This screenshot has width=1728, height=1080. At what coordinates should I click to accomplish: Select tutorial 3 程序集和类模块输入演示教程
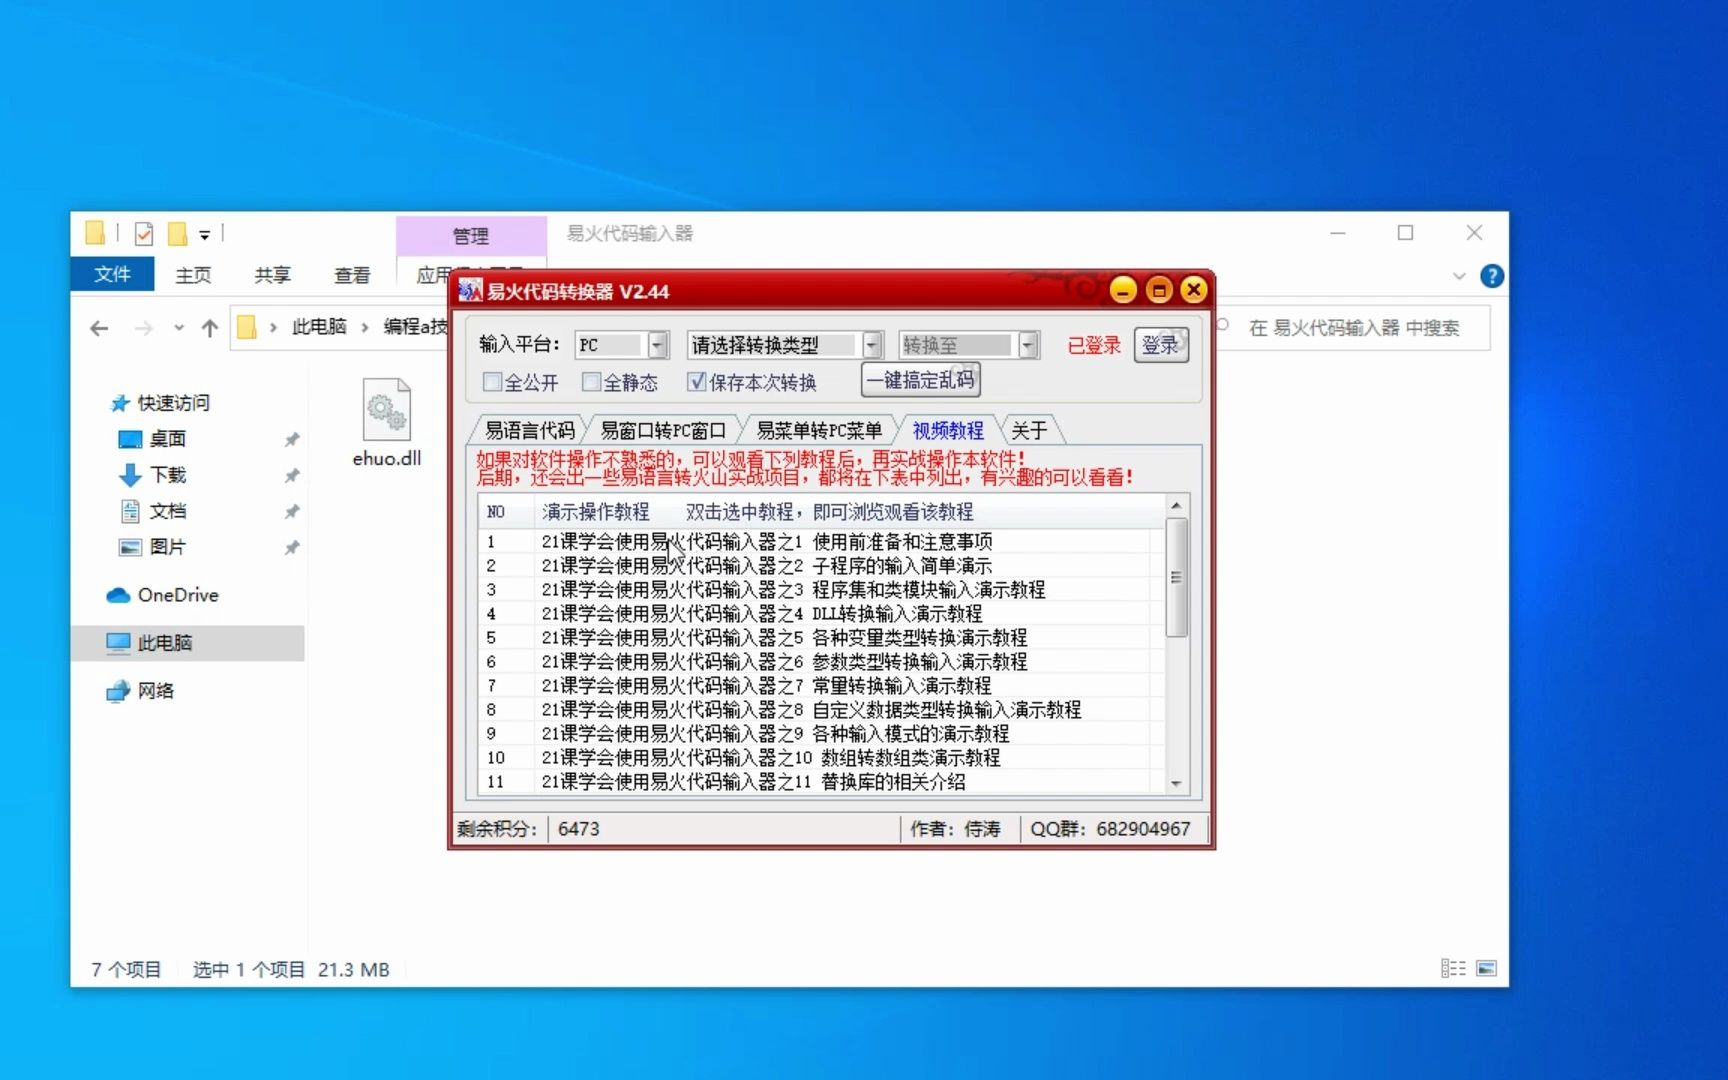pyautogui.click(x=820, y=589)
